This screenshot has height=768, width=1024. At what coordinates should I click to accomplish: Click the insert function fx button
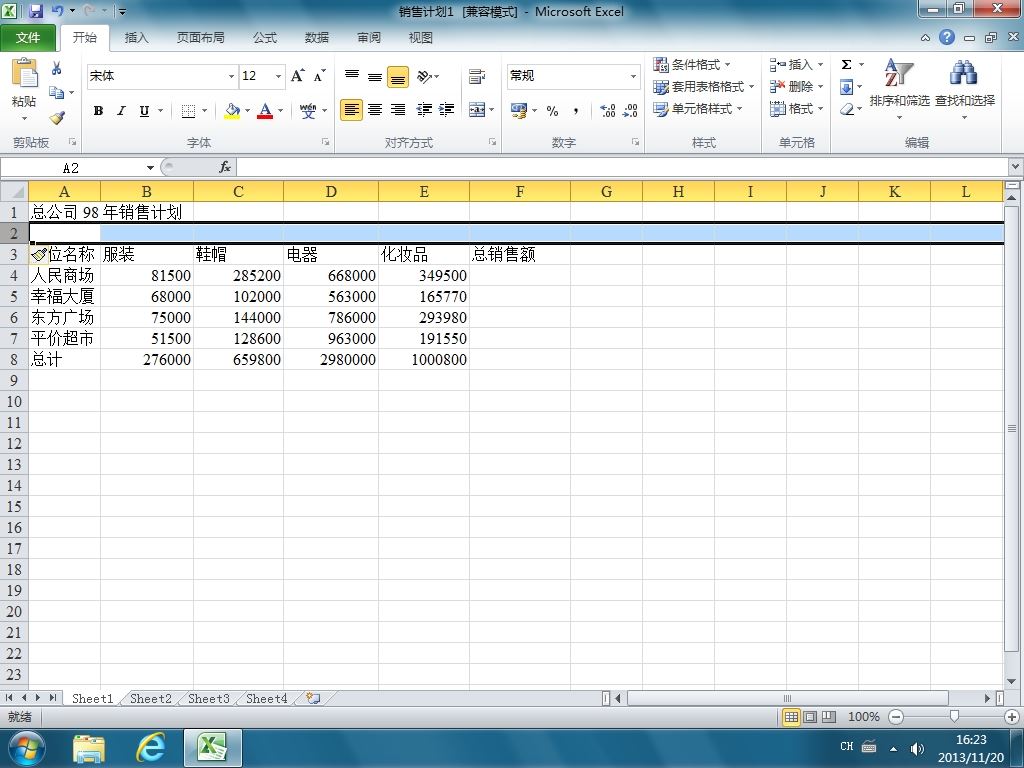coord(225,168)
